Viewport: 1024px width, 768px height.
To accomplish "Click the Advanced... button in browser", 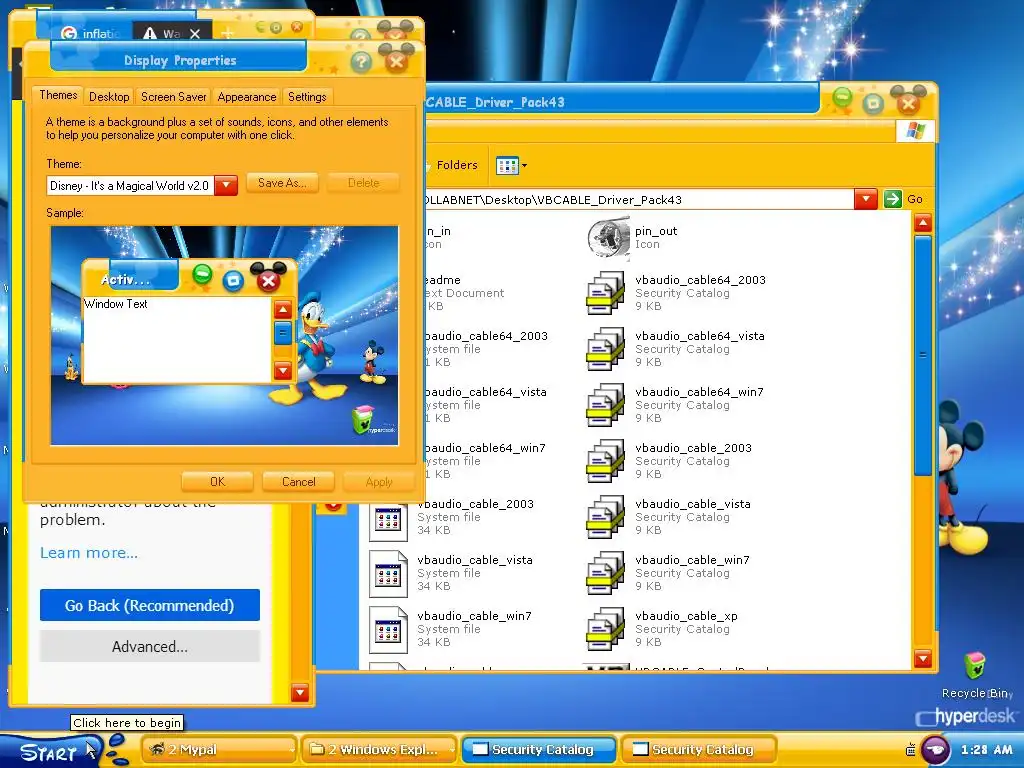I will click(150, 647).
